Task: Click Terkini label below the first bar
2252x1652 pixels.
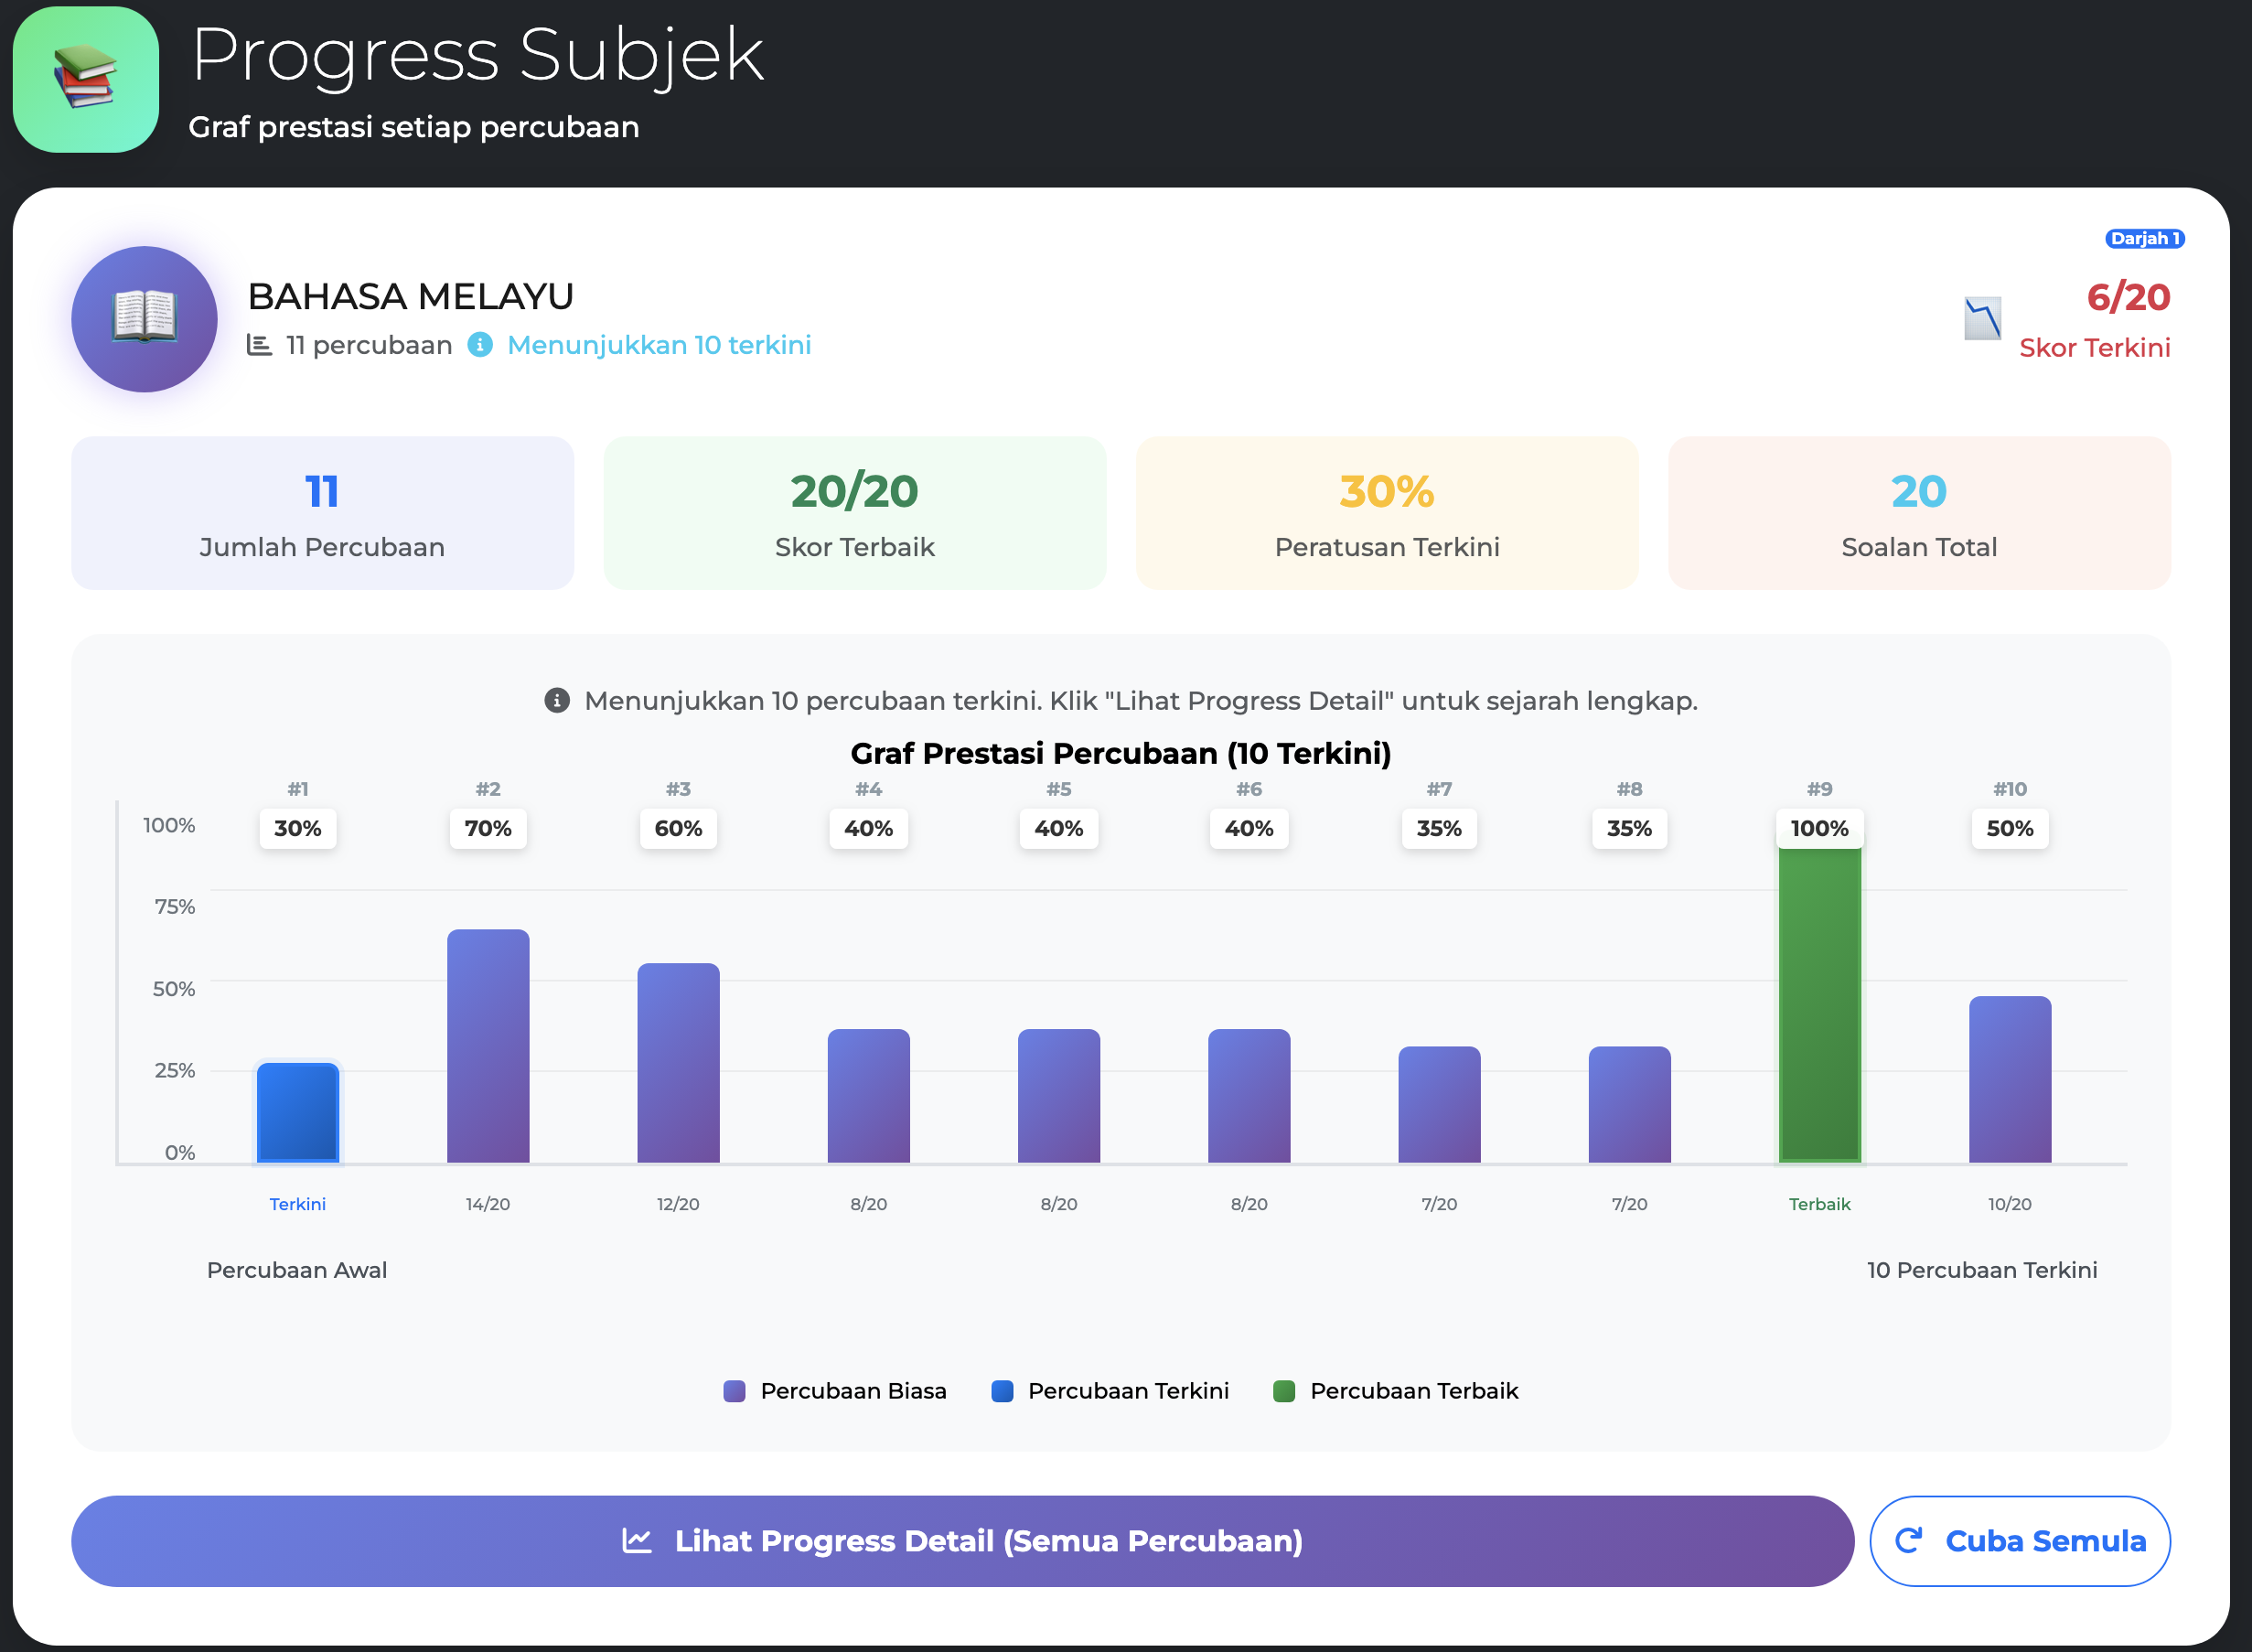Action: click(297, 1204)
